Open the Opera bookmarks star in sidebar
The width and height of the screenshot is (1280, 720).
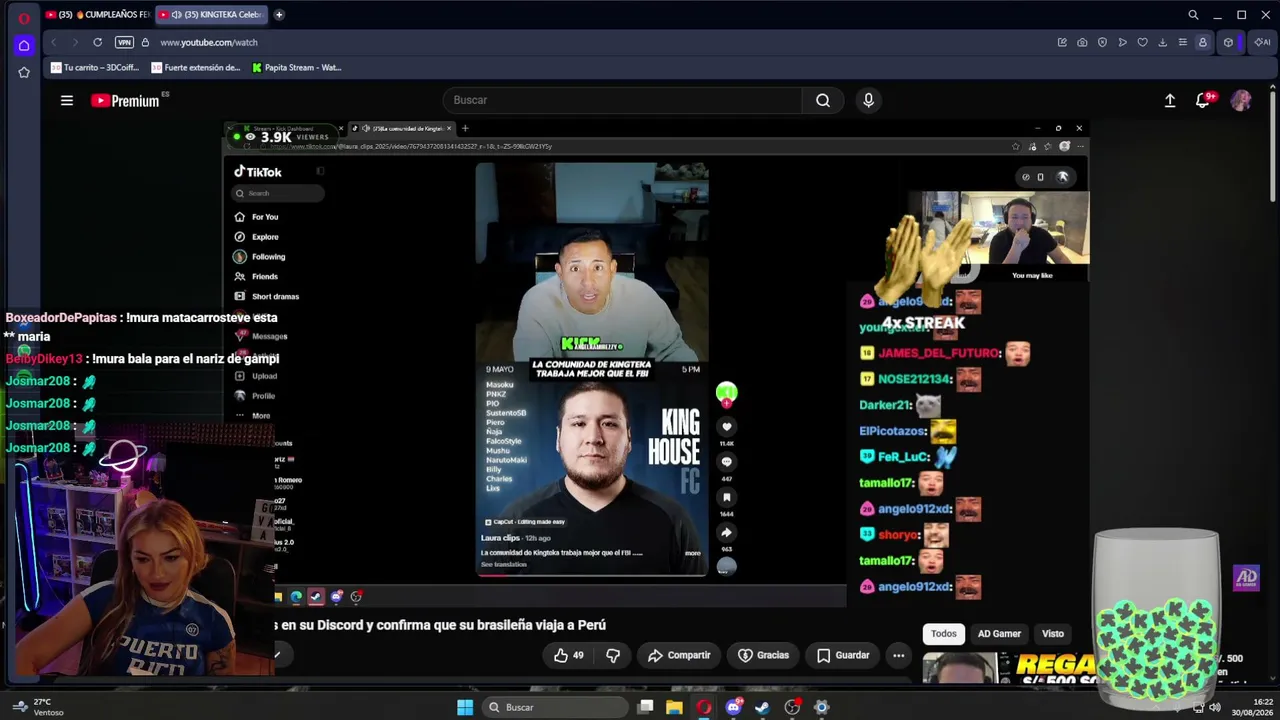tap(24, 72)
